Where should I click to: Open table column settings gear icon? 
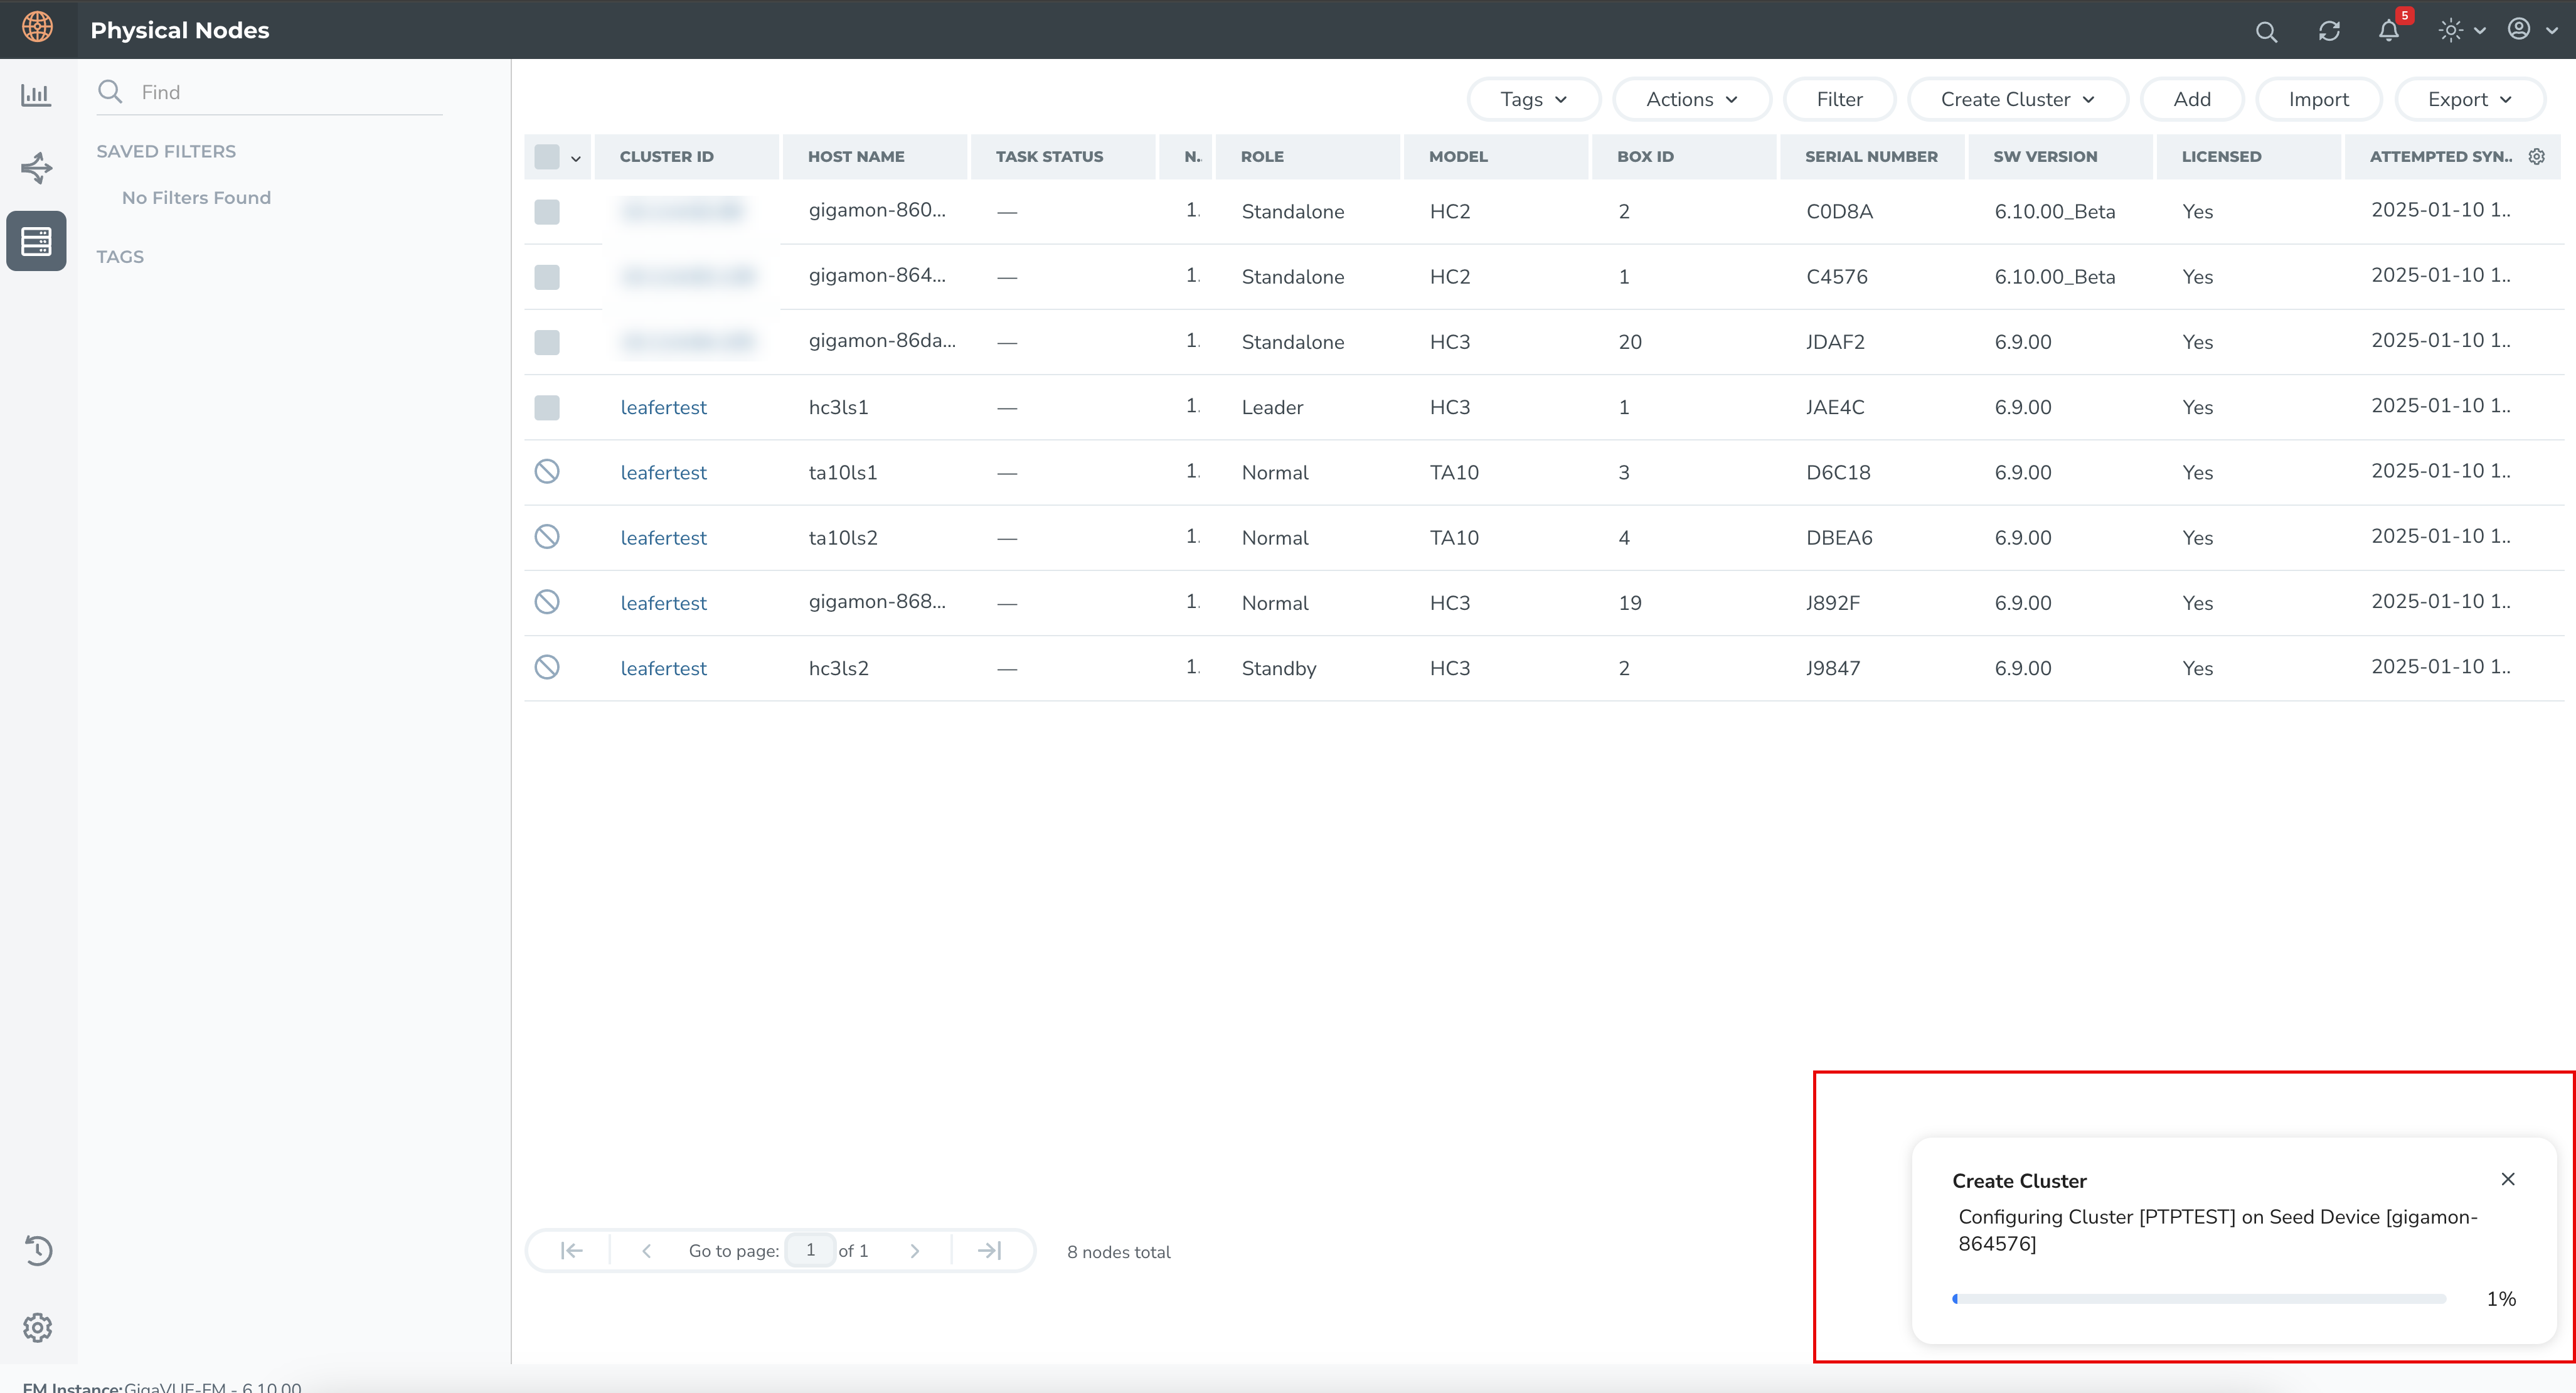[2537, 156]
